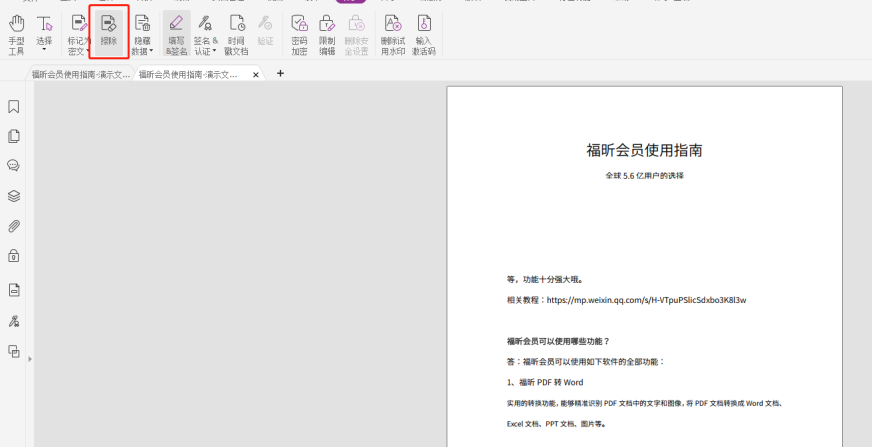The height and width of the screenshot is (448, 872).
Task: Expand the navigation panel with the small arrow
Action: pos(30,359)
